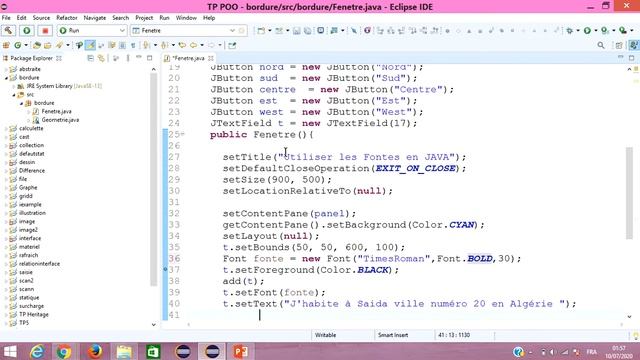Expand the JRE System Library node
640x360 pixels.
(x=14, y=86)
